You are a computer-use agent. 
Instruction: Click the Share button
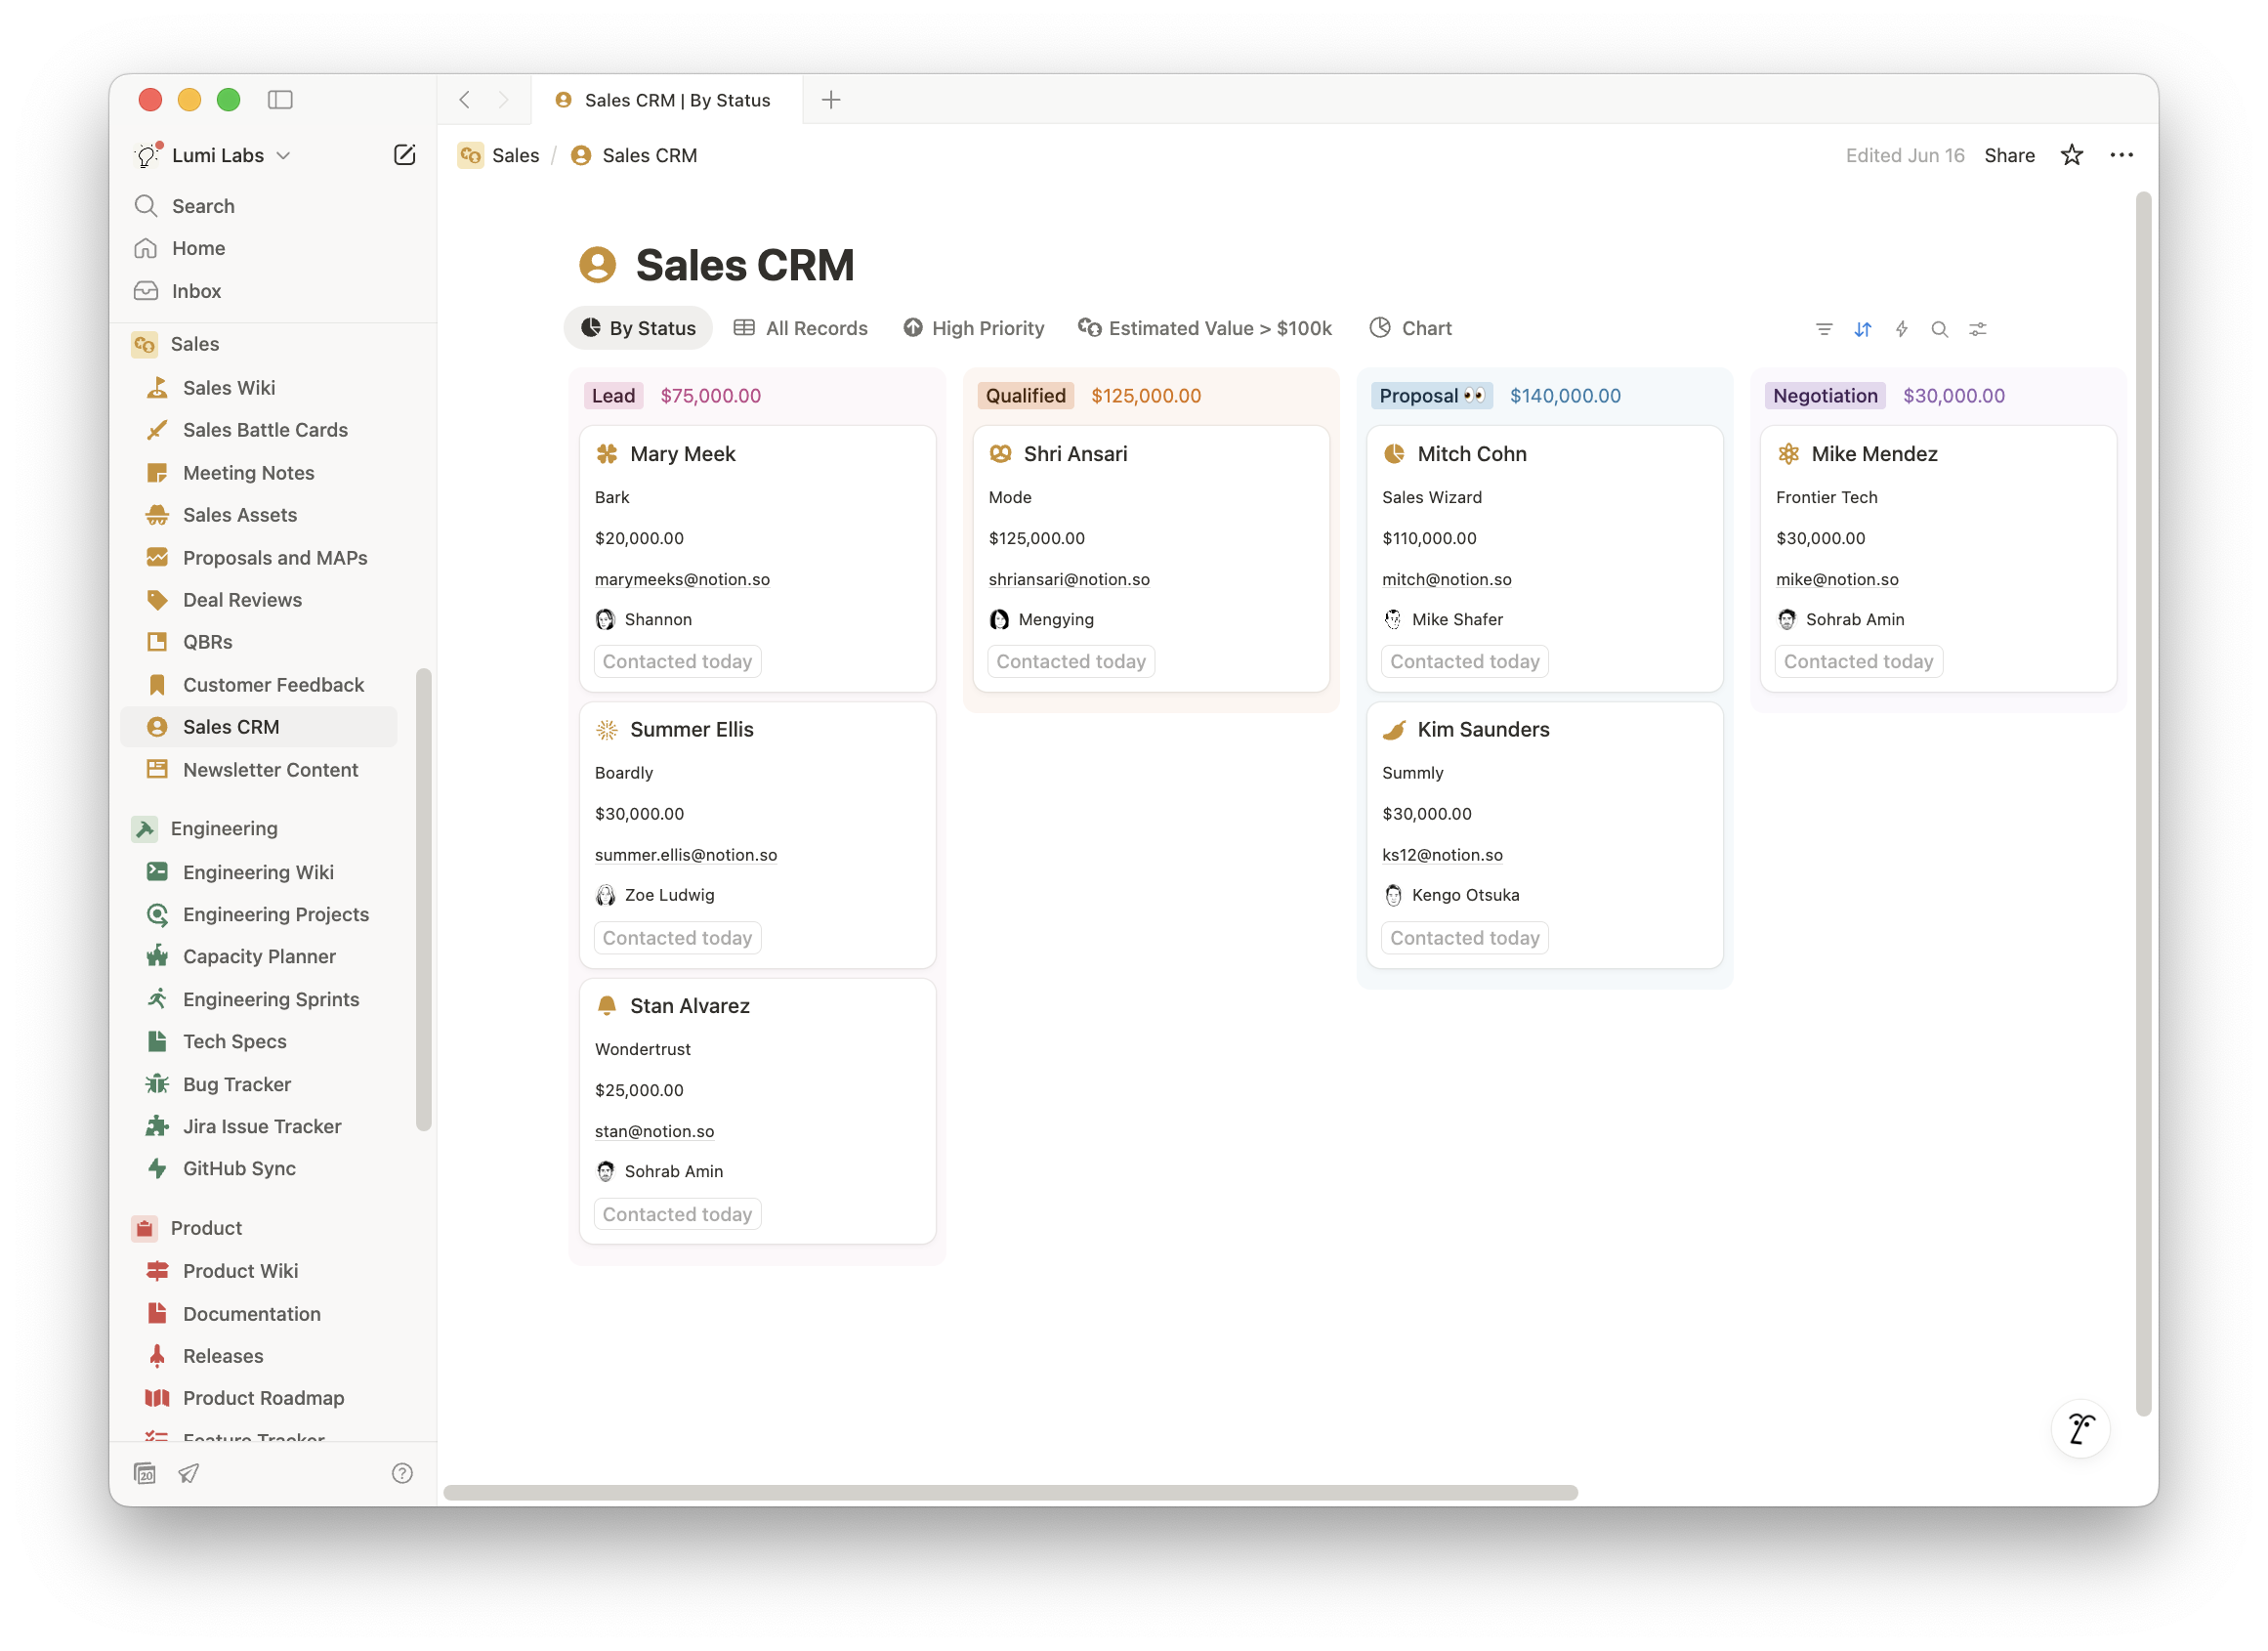[2009, 155]
